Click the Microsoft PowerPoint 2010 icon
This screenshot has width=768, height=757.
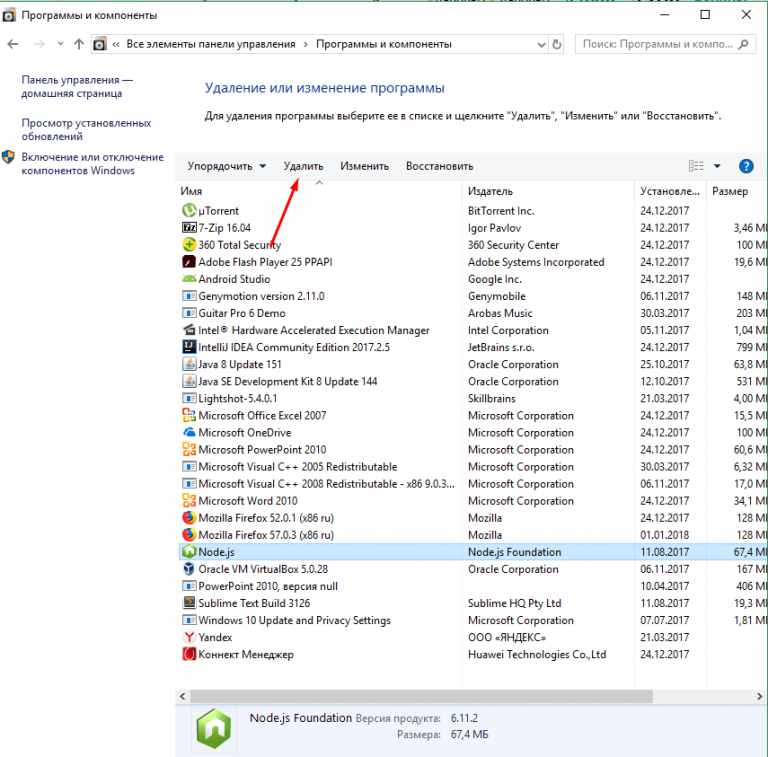[x=189, y=449]
